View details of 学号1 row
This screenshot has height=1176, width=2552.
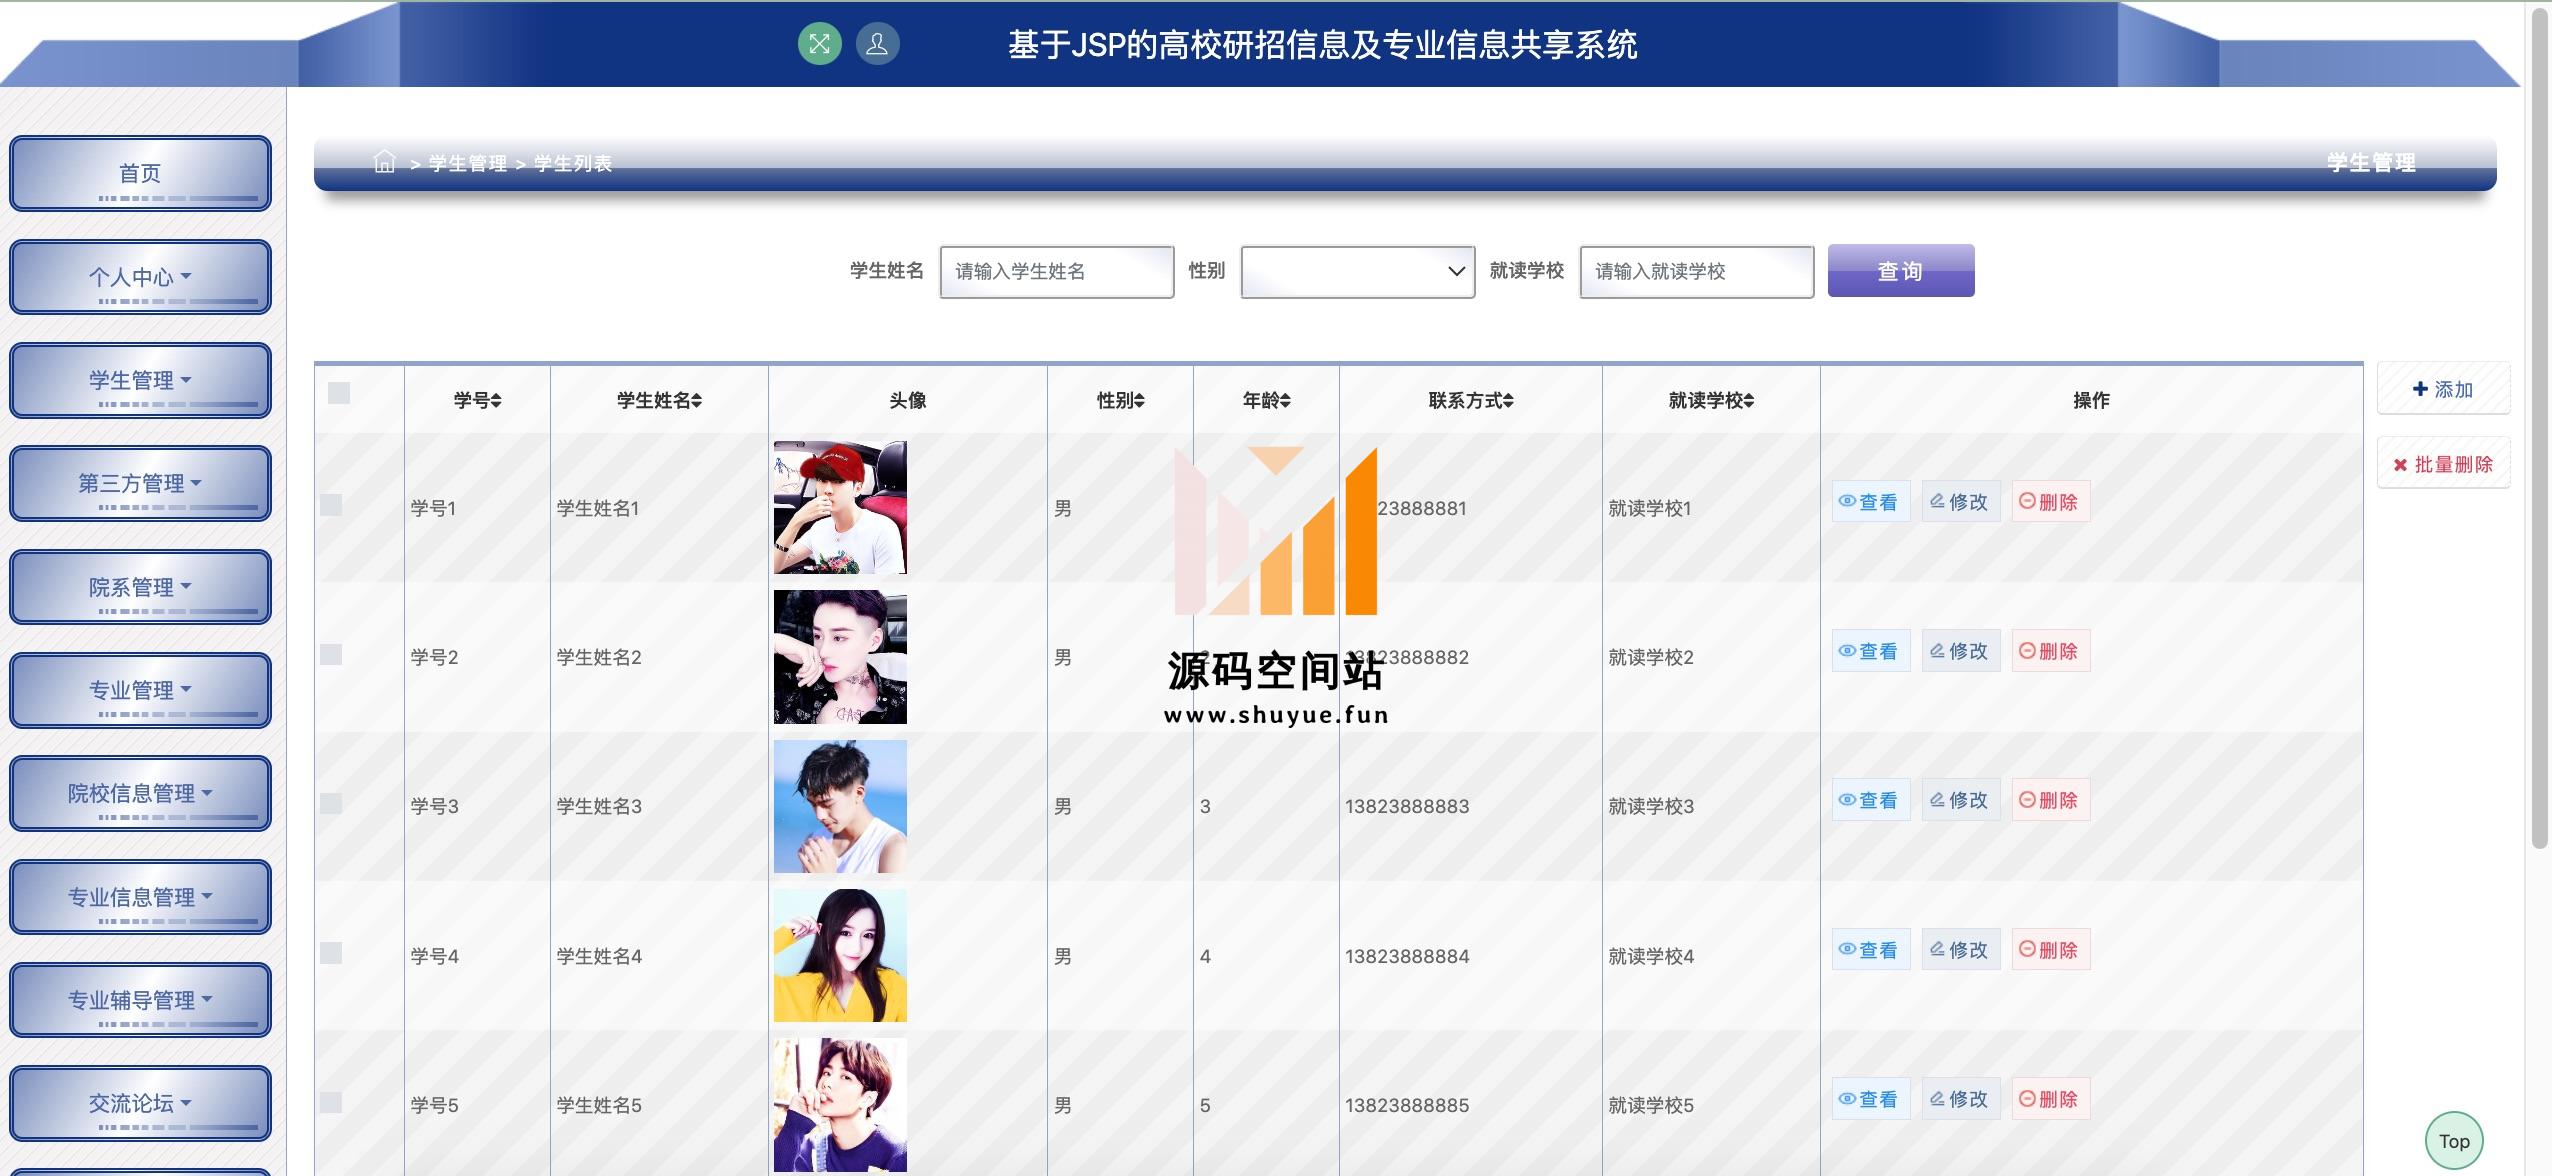pyautogui.click(x=1870, y=502)
